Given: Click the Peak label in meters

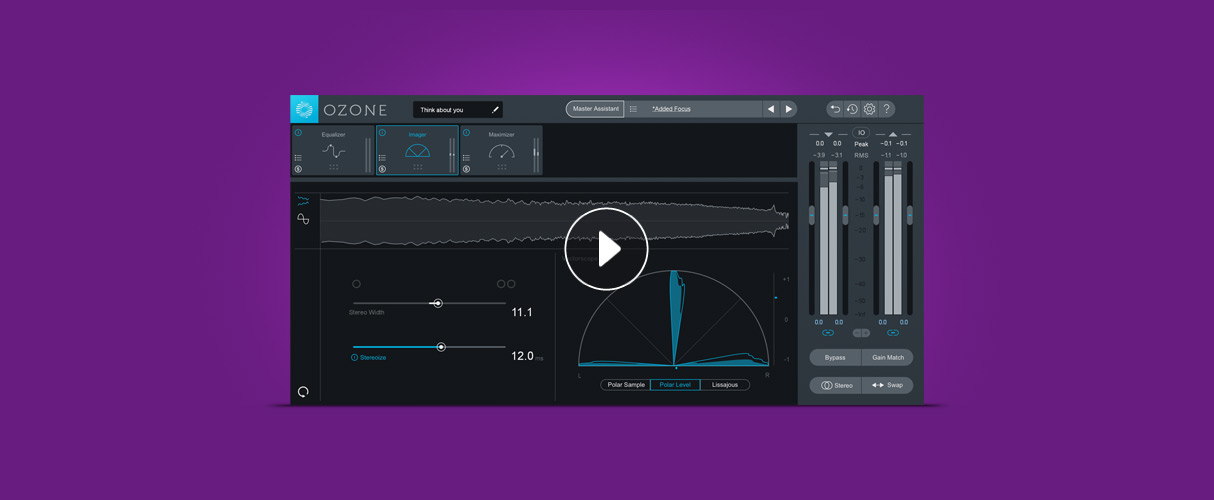Looking at the screenshot, I should tap(861, 144).
